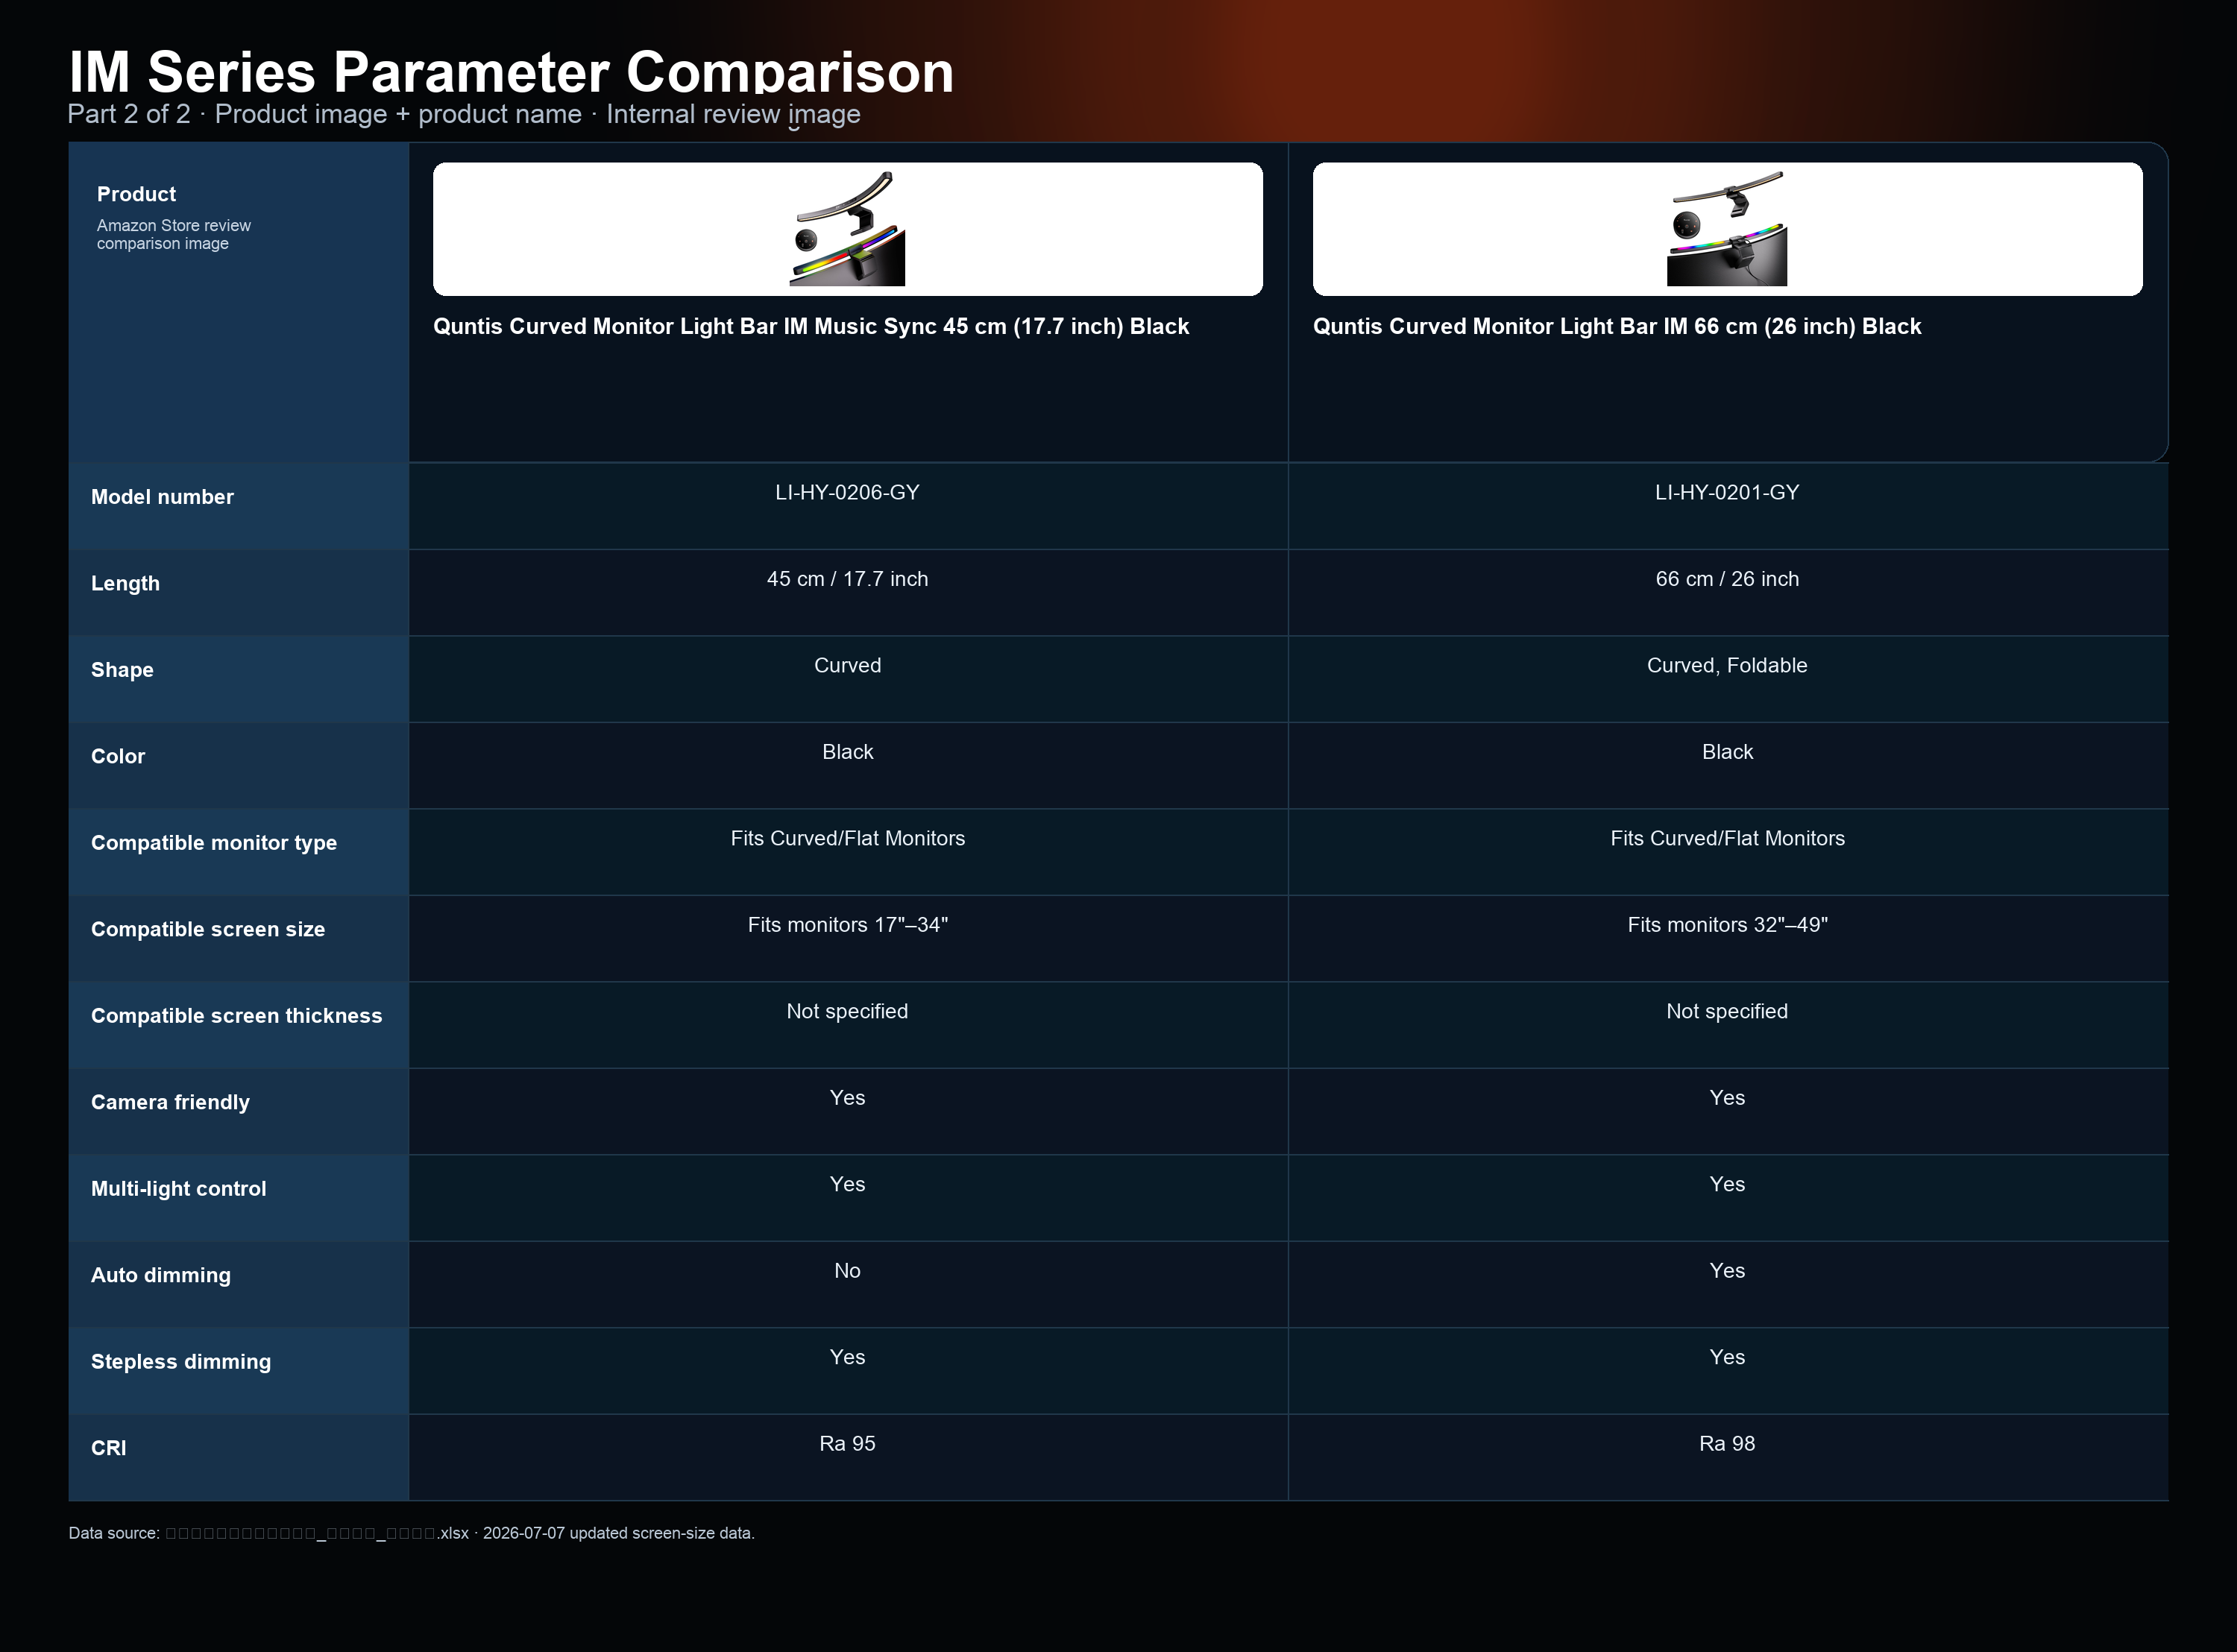Select CRI value 'Ra 95'

coord(847,1444)
